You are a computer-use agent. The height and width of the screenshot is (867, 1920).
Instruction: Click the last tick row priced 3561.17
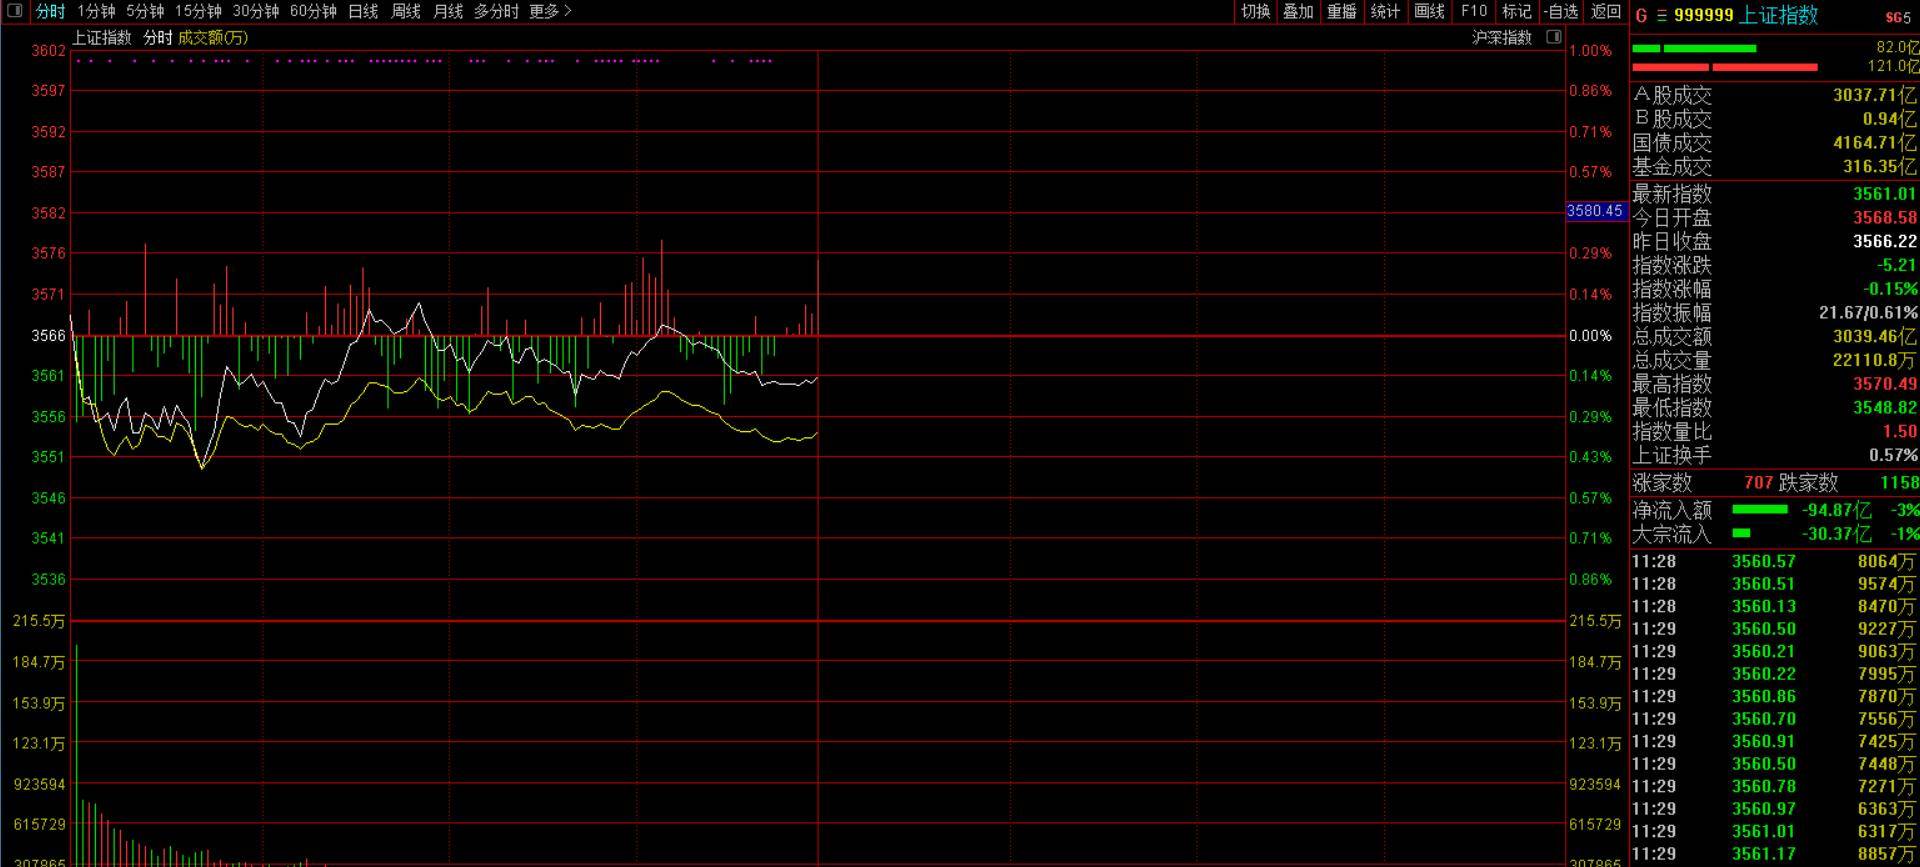tap(1774, 854)
